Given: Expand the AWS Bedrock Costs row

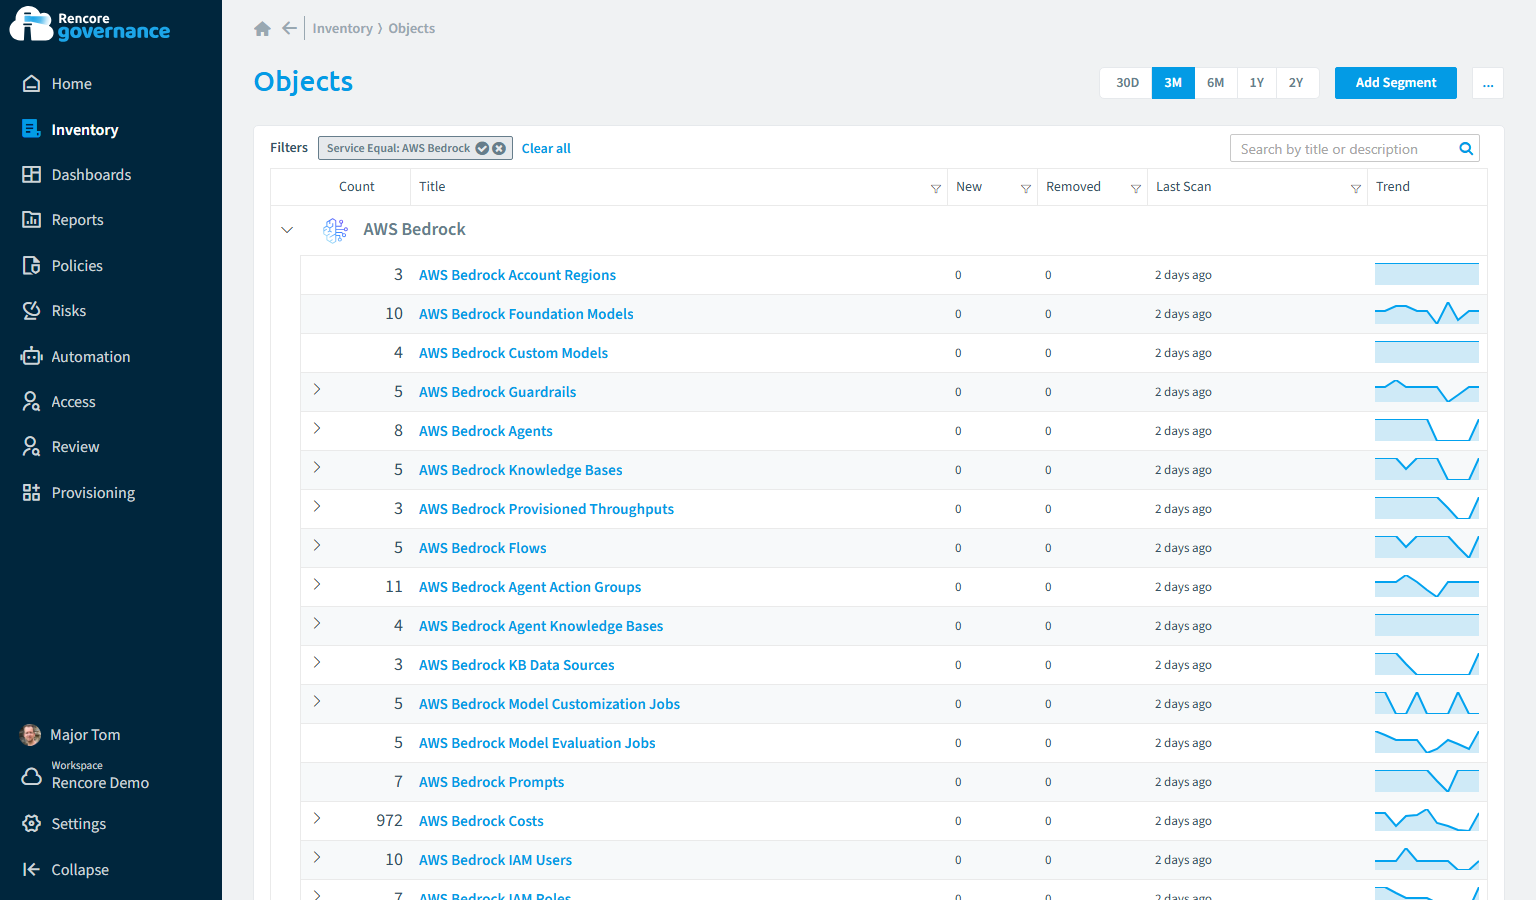Looking at the screenshot, I should [317, 818].
